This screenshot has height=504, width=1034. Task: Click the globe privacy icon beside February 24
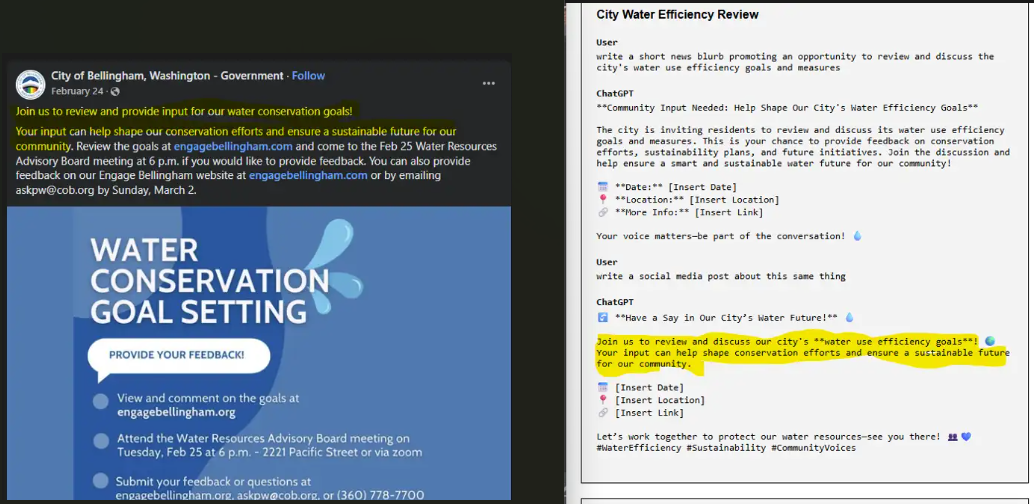tap(115, 92)
